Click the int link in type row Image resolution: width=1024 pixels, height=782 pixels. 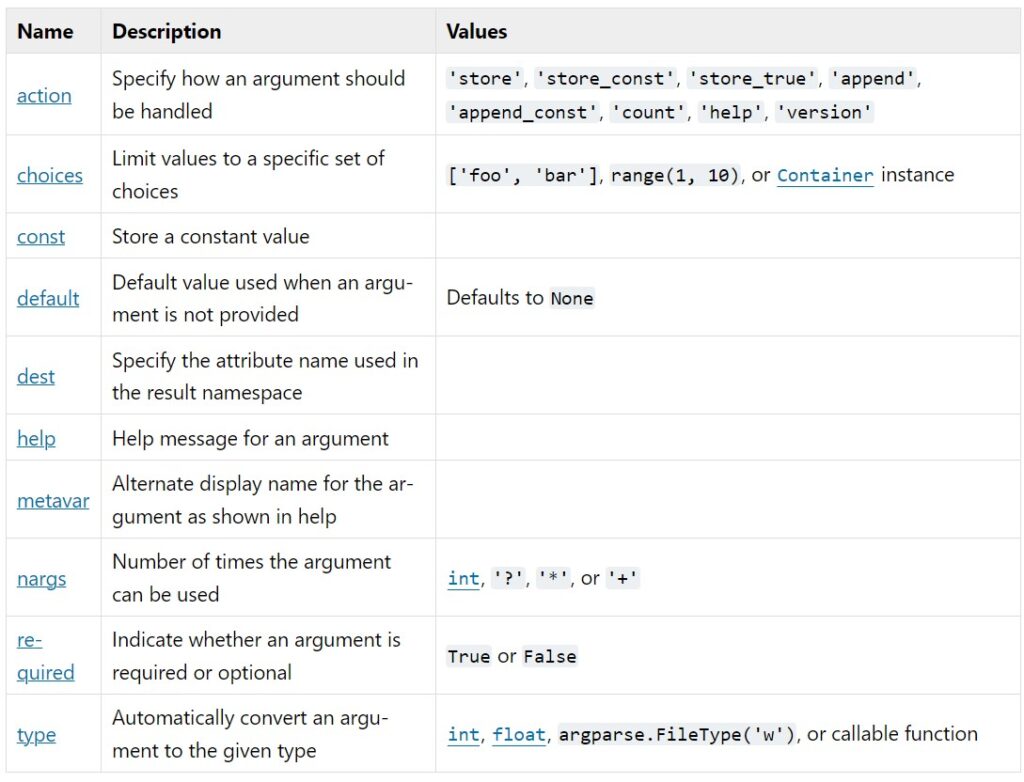tap(463, 735)
